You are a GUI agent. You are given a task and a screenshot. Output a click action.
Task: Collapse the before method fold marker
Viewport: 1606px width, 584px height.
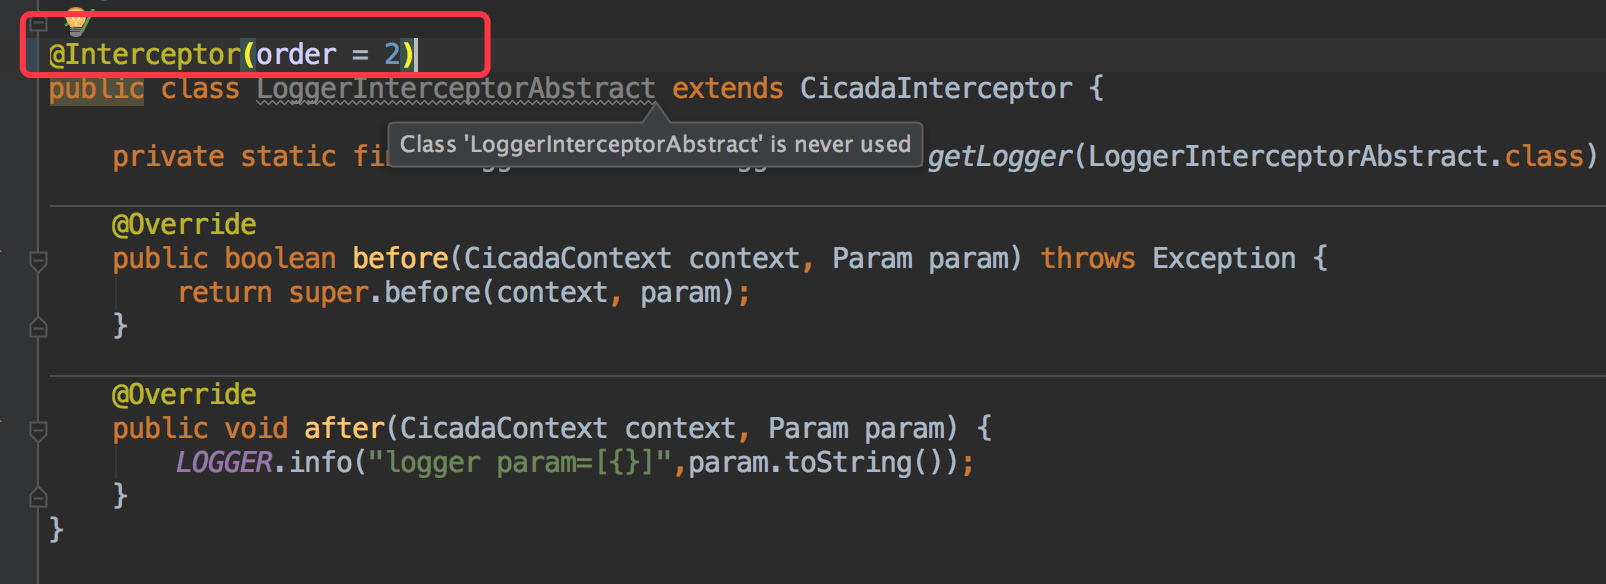[38, 262]
